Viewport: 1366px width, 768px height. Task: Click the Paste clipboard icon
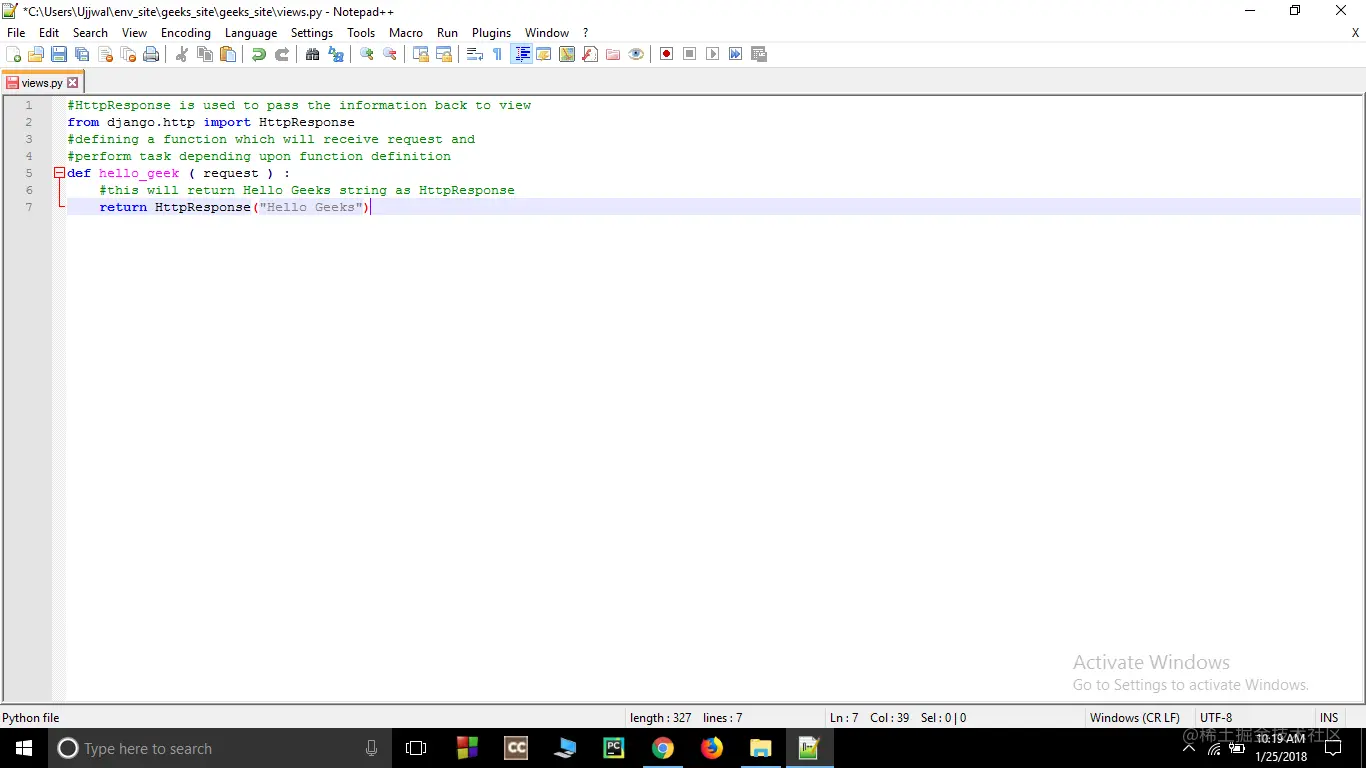(228, 54)
